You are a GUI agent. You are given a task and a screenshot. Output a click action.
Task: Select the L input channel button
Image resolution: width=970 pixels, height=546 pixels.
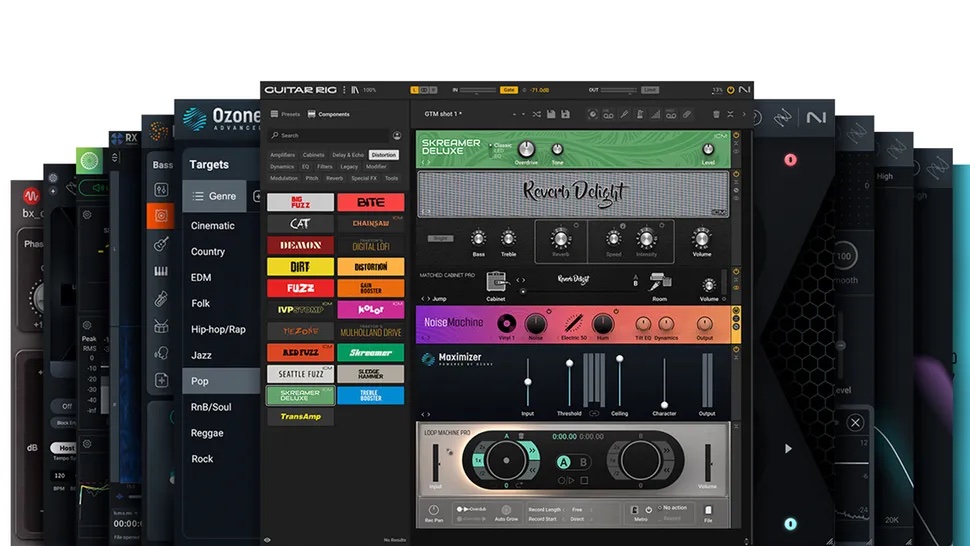[415, 90]
